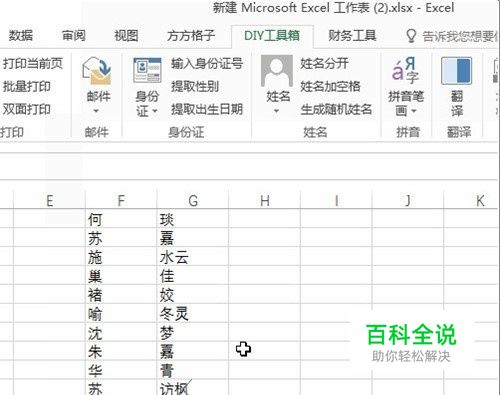Select column H header
500x395 pixels.
click(x=265, y=201)
